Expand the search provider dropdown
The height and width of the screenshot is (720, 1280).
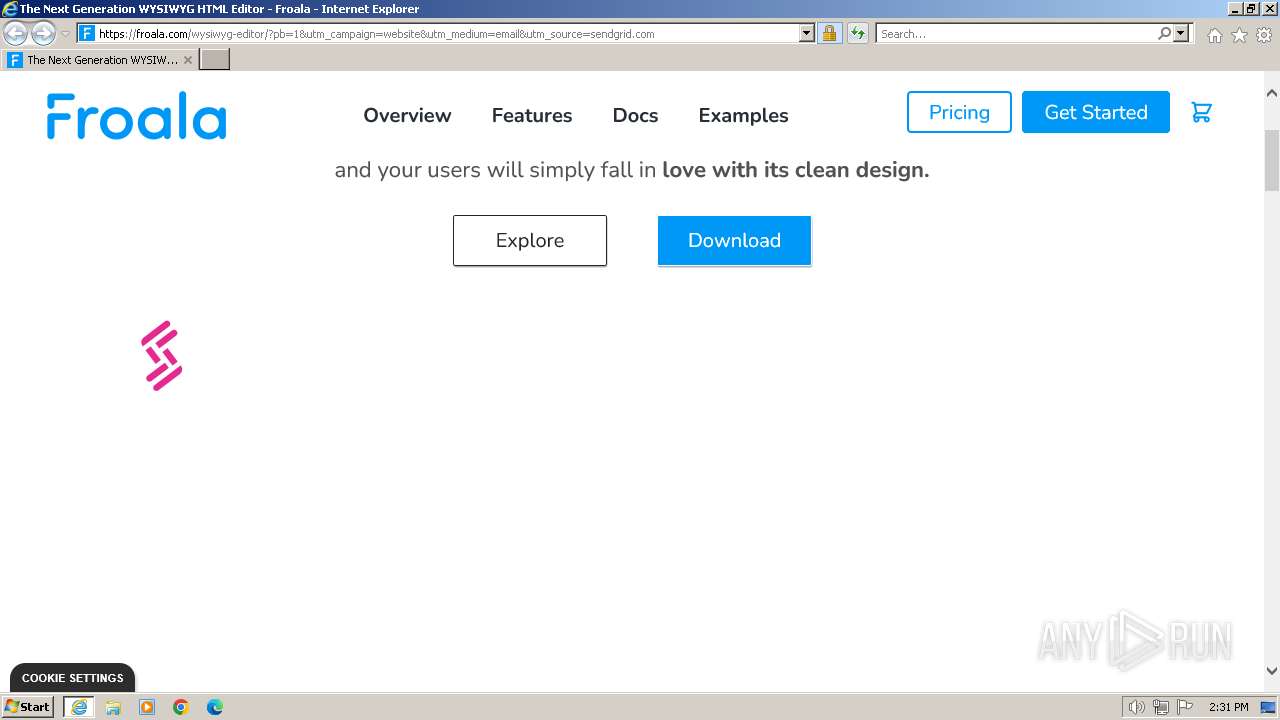1181,33
